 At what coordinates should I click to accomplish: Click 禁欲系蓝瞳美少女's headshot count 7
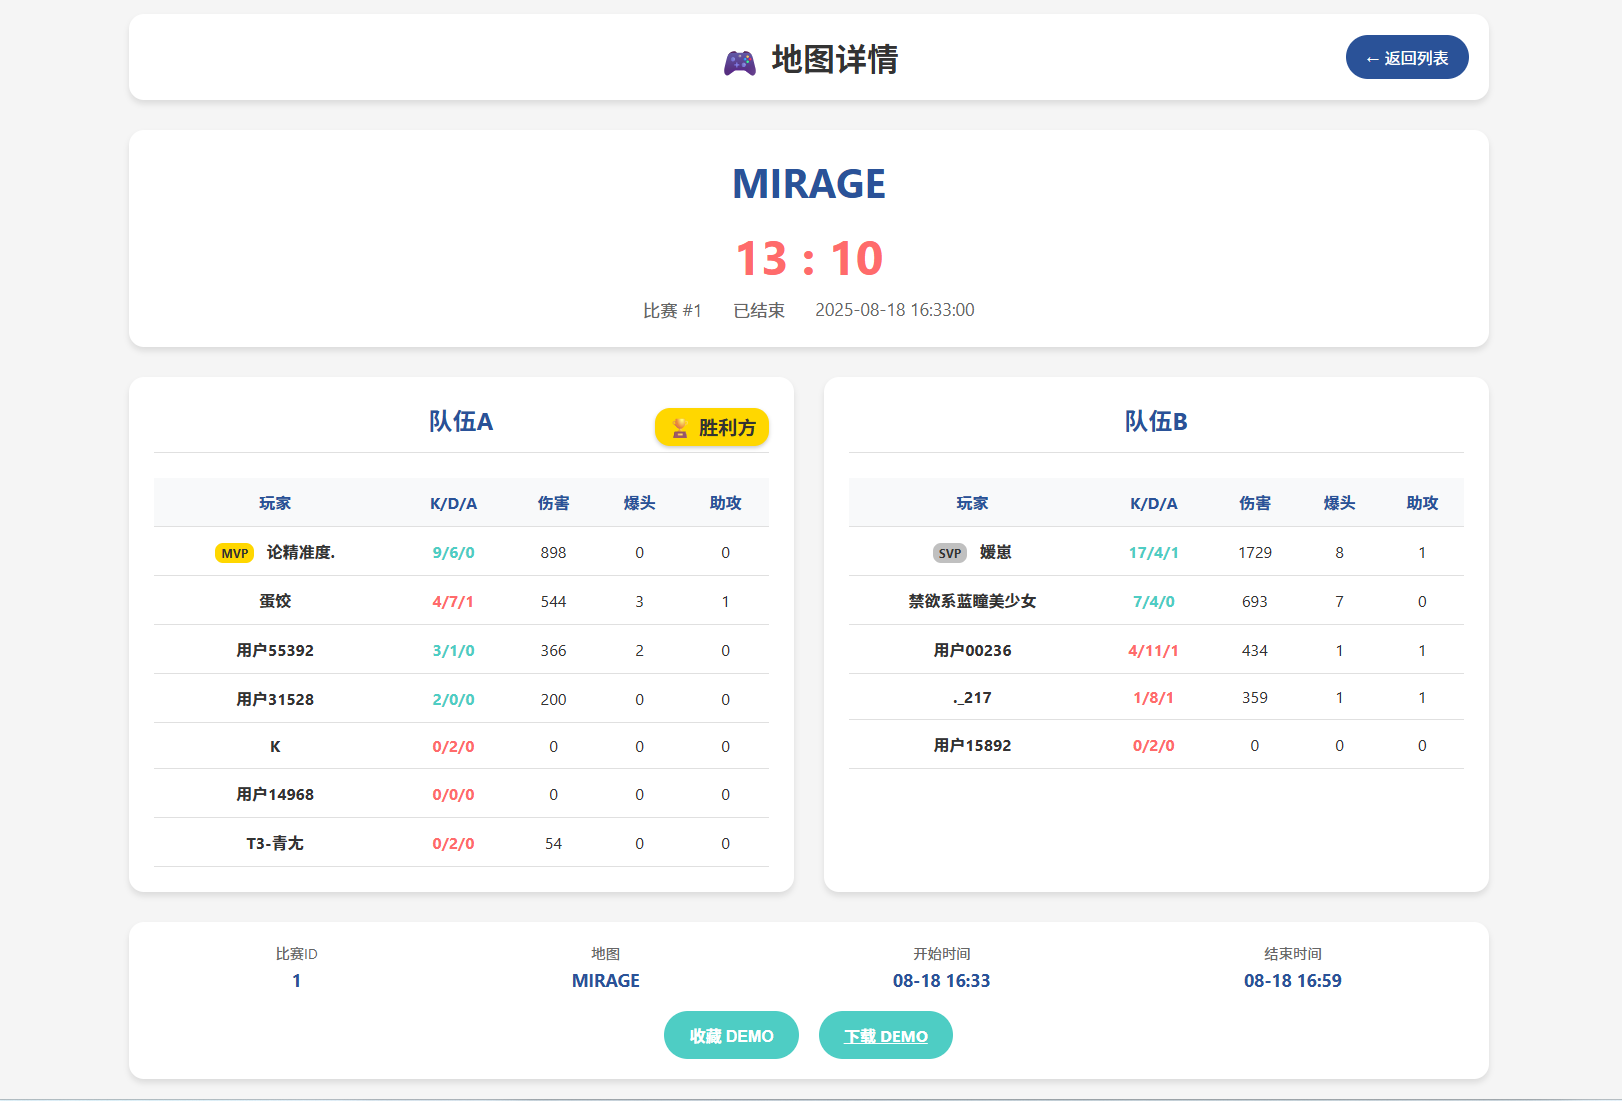click(1339, 601)
